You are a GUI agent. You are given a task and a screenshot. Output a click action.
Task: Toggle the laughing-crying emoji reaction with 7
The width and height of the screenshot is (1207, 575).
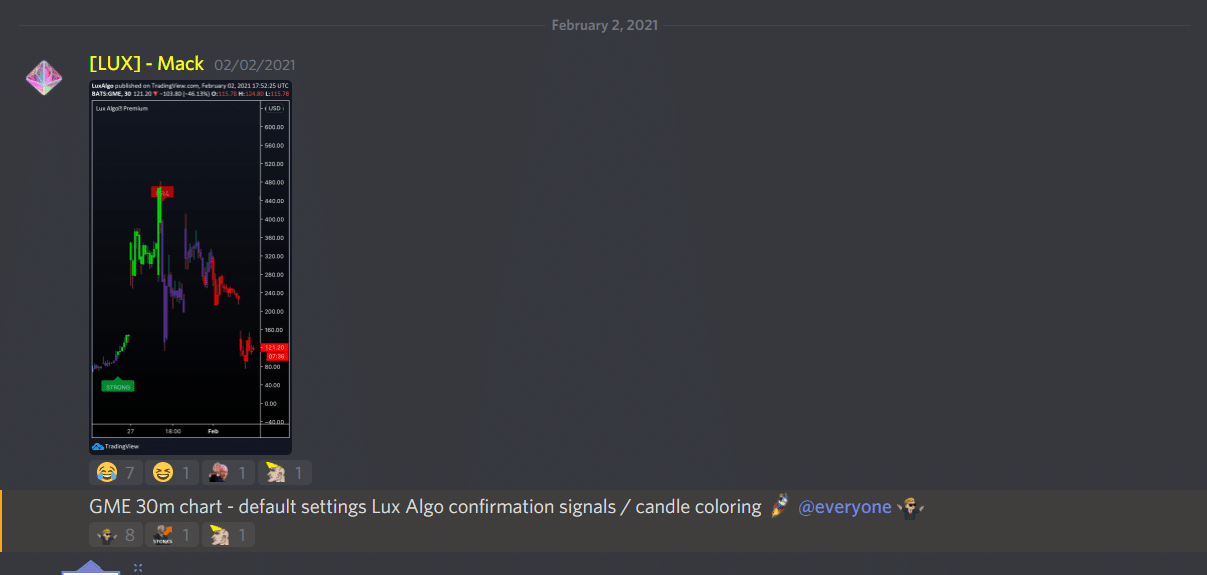[x=116, y=472]
